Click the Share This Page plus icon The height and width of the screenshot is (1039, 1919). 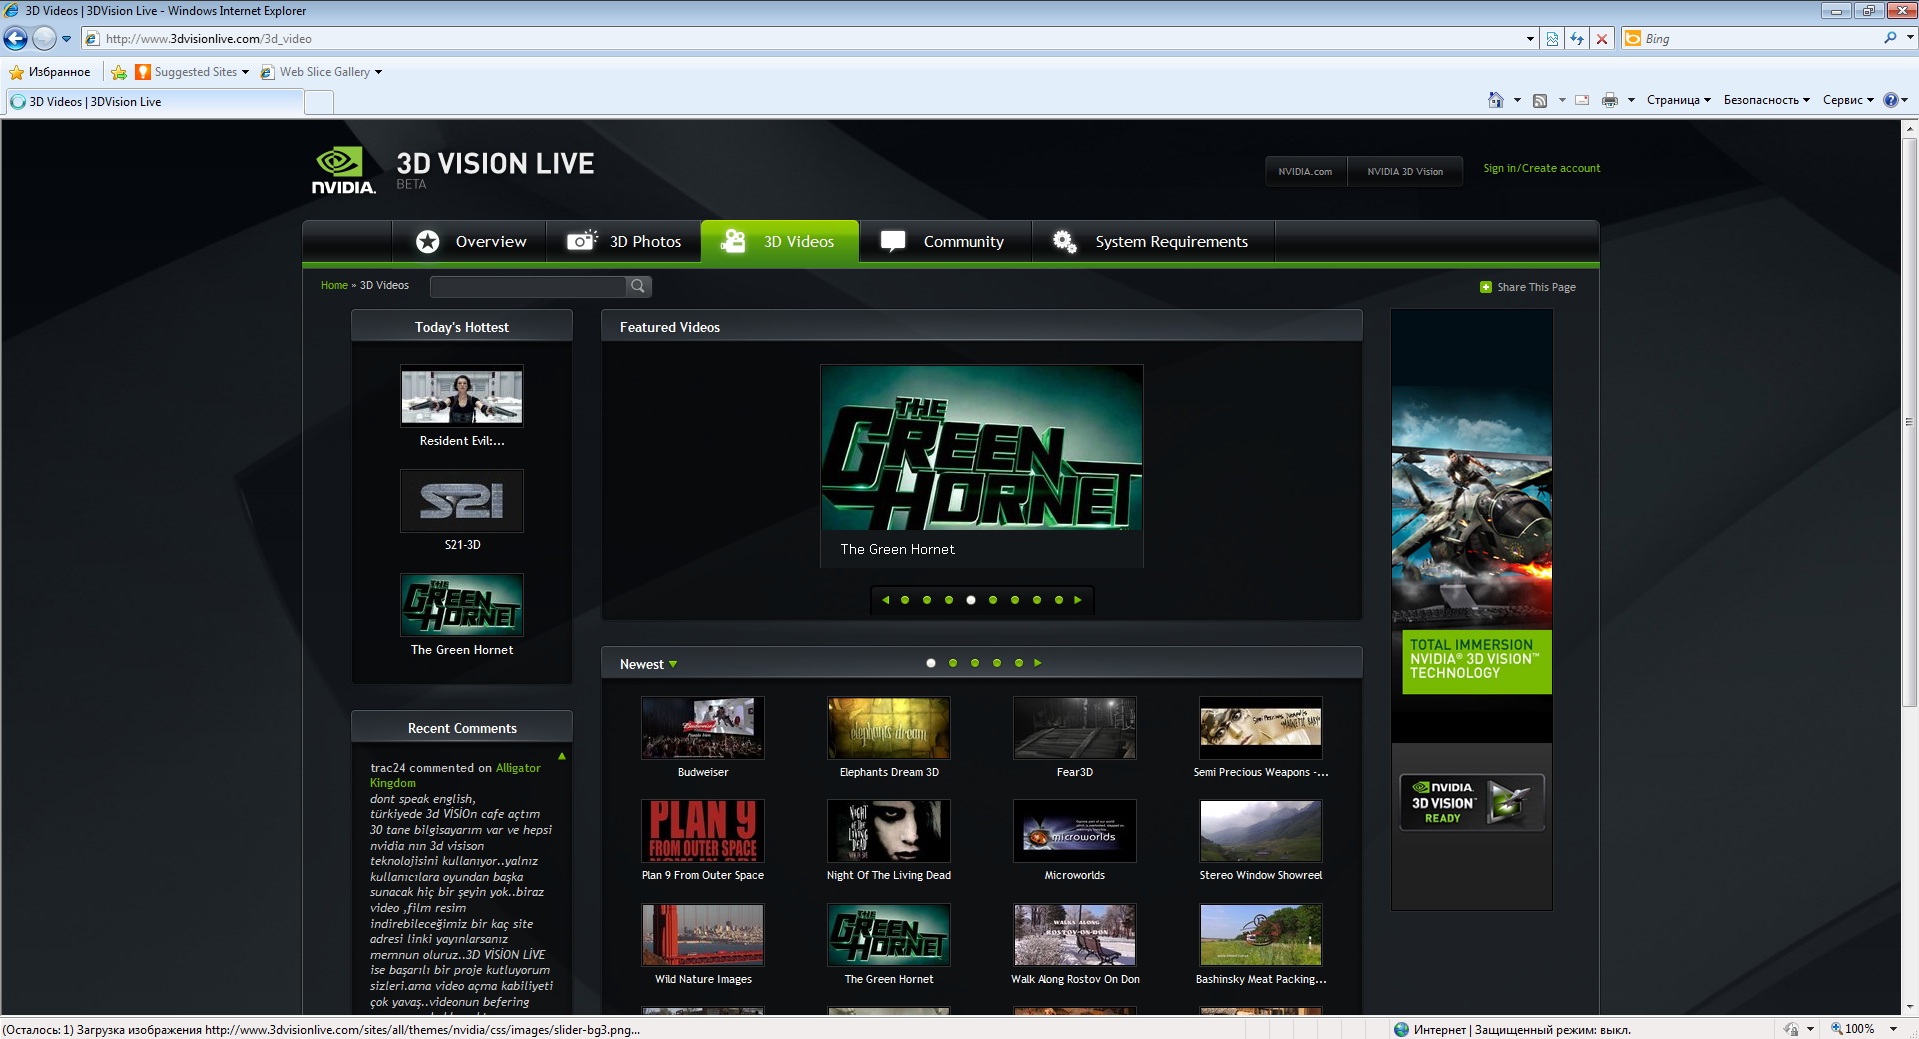(1485, 287)
